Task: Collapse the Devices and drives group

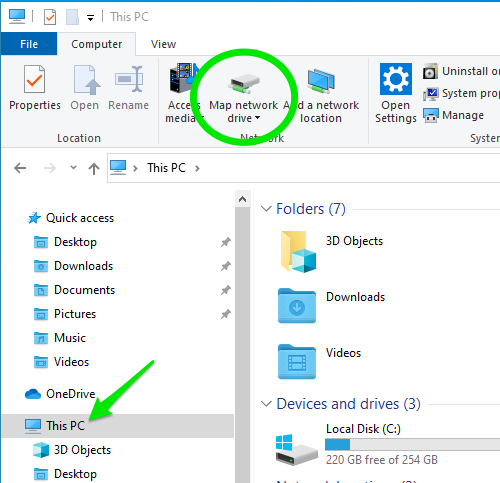Action: point(266,404)
